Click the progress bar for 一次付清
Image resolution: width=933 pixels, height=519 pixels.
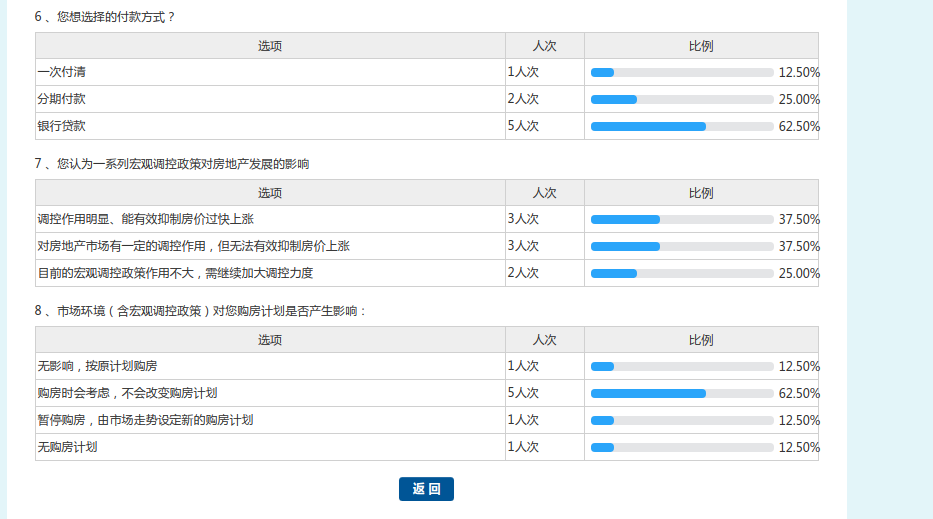pos(682,73)
